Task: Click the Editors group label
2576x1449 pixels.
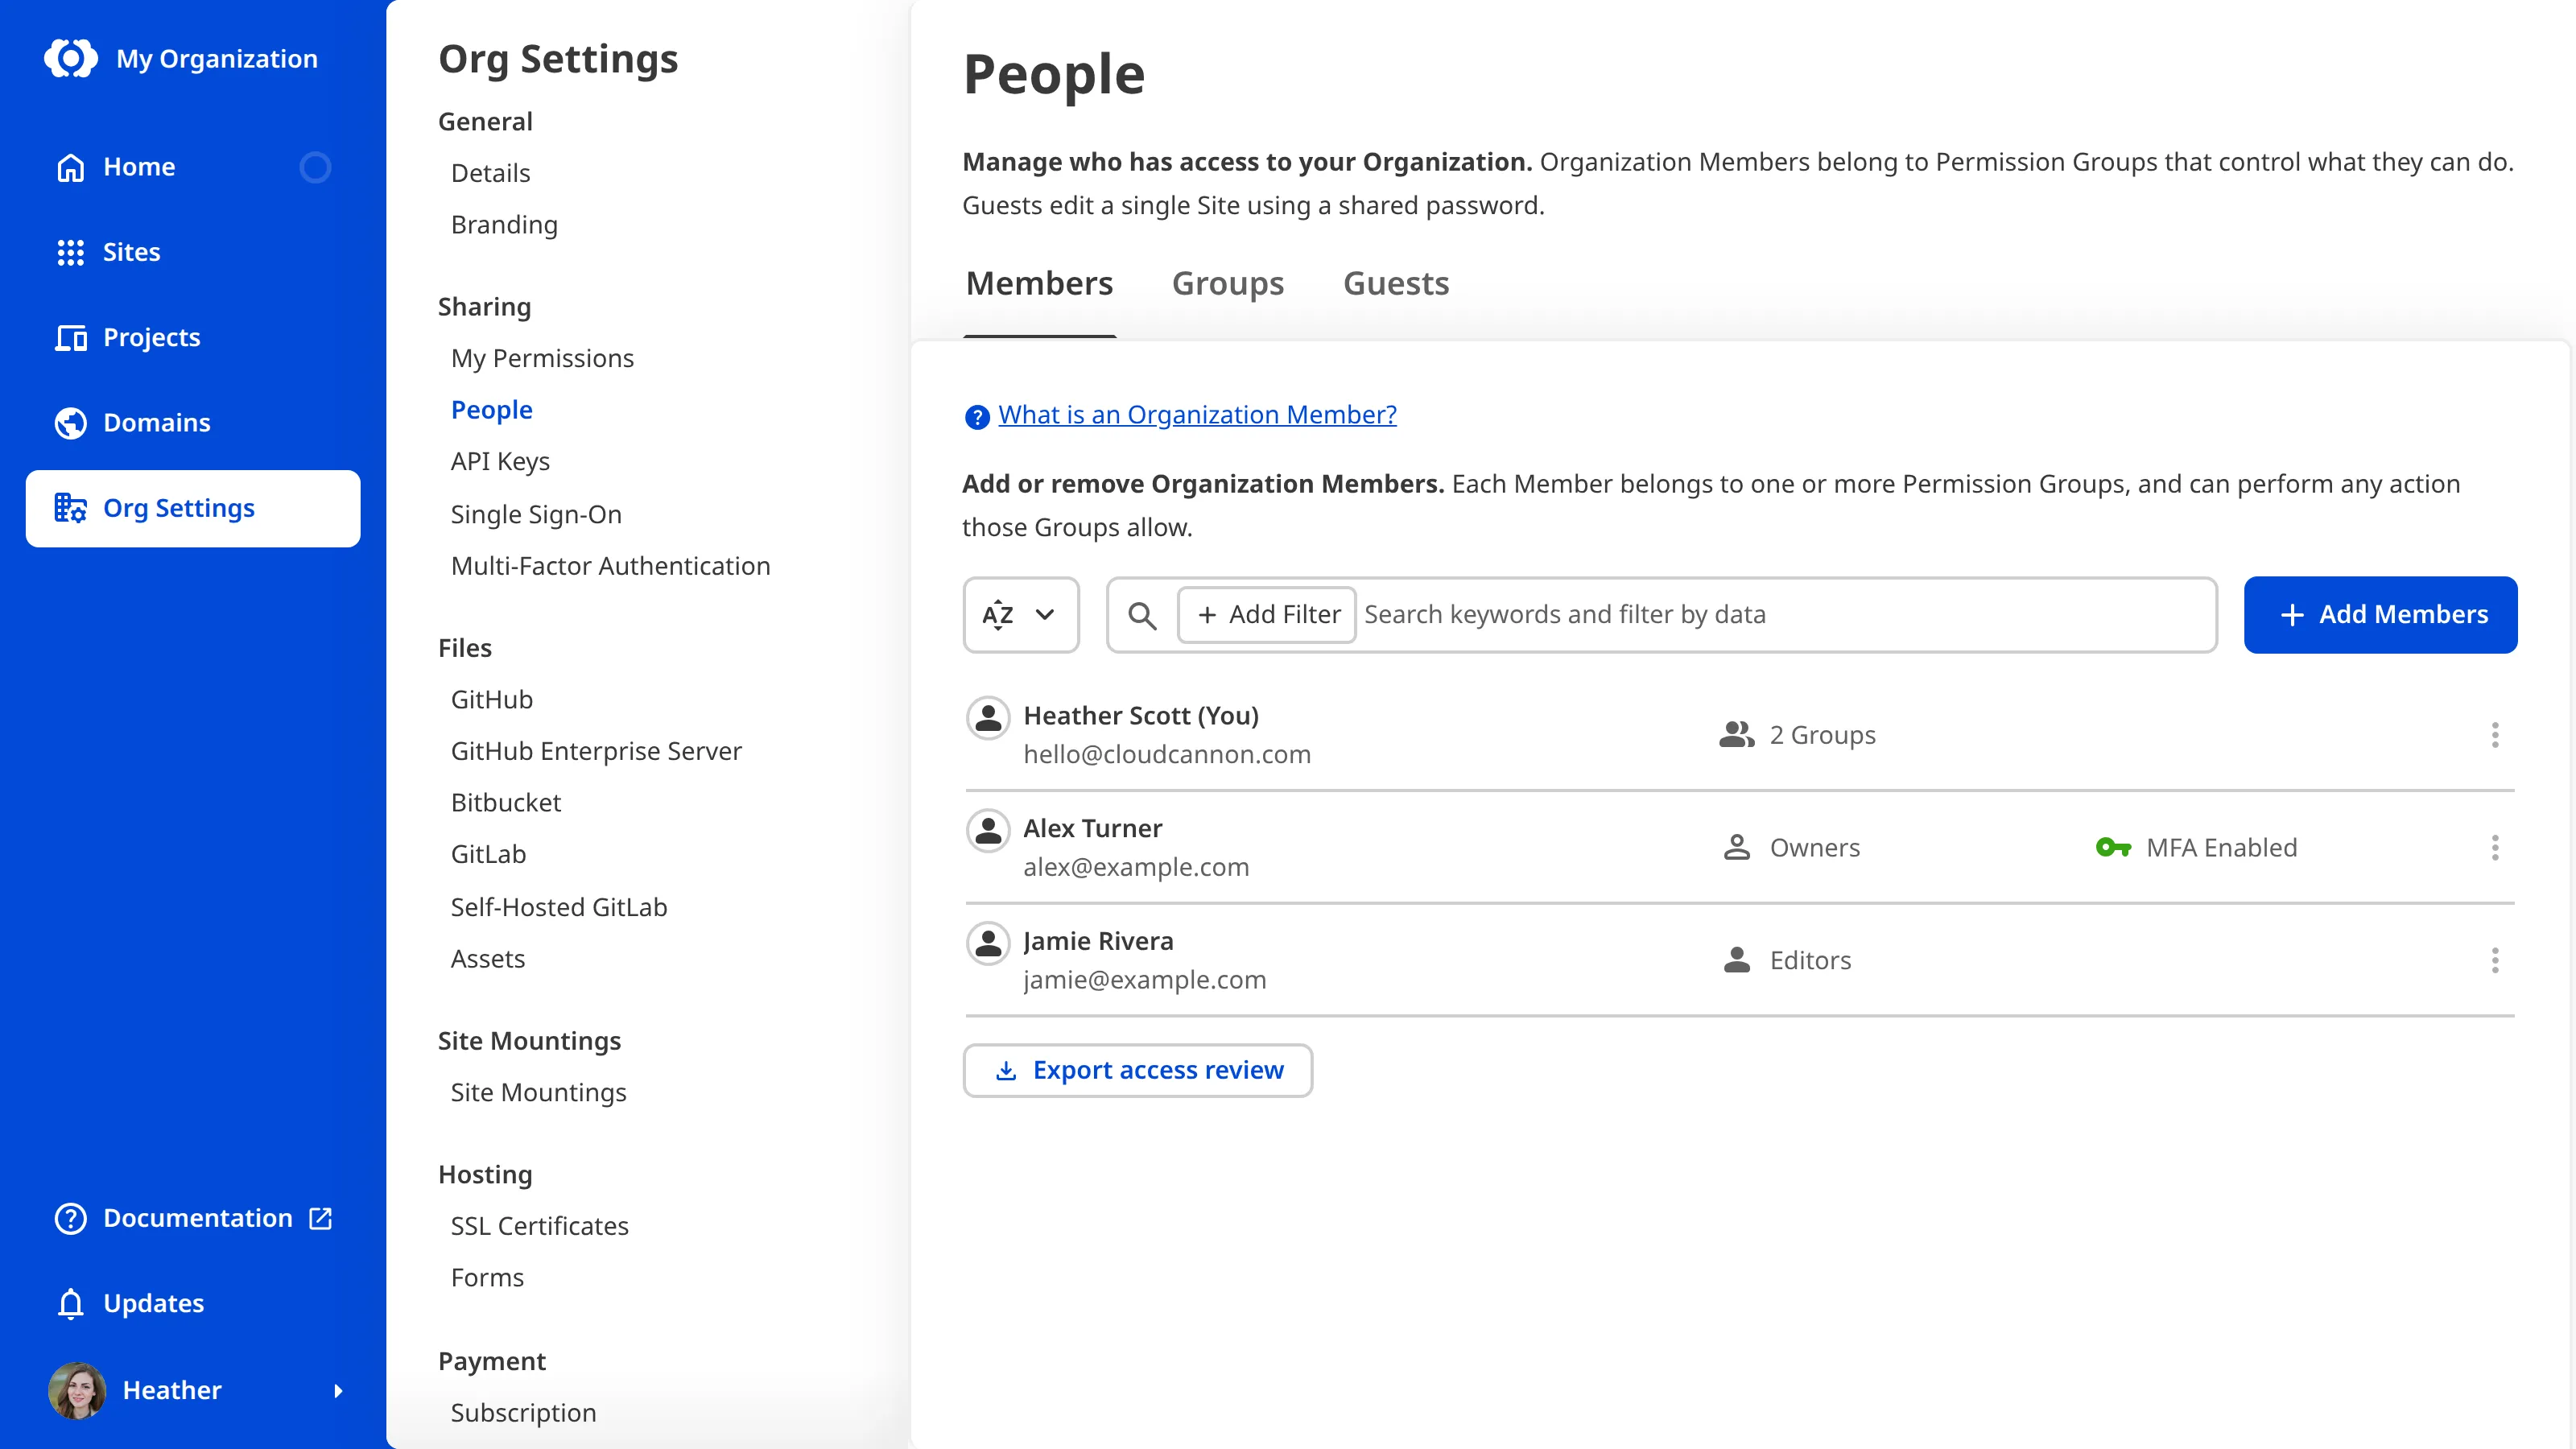Action: [x=1810, y=960]
